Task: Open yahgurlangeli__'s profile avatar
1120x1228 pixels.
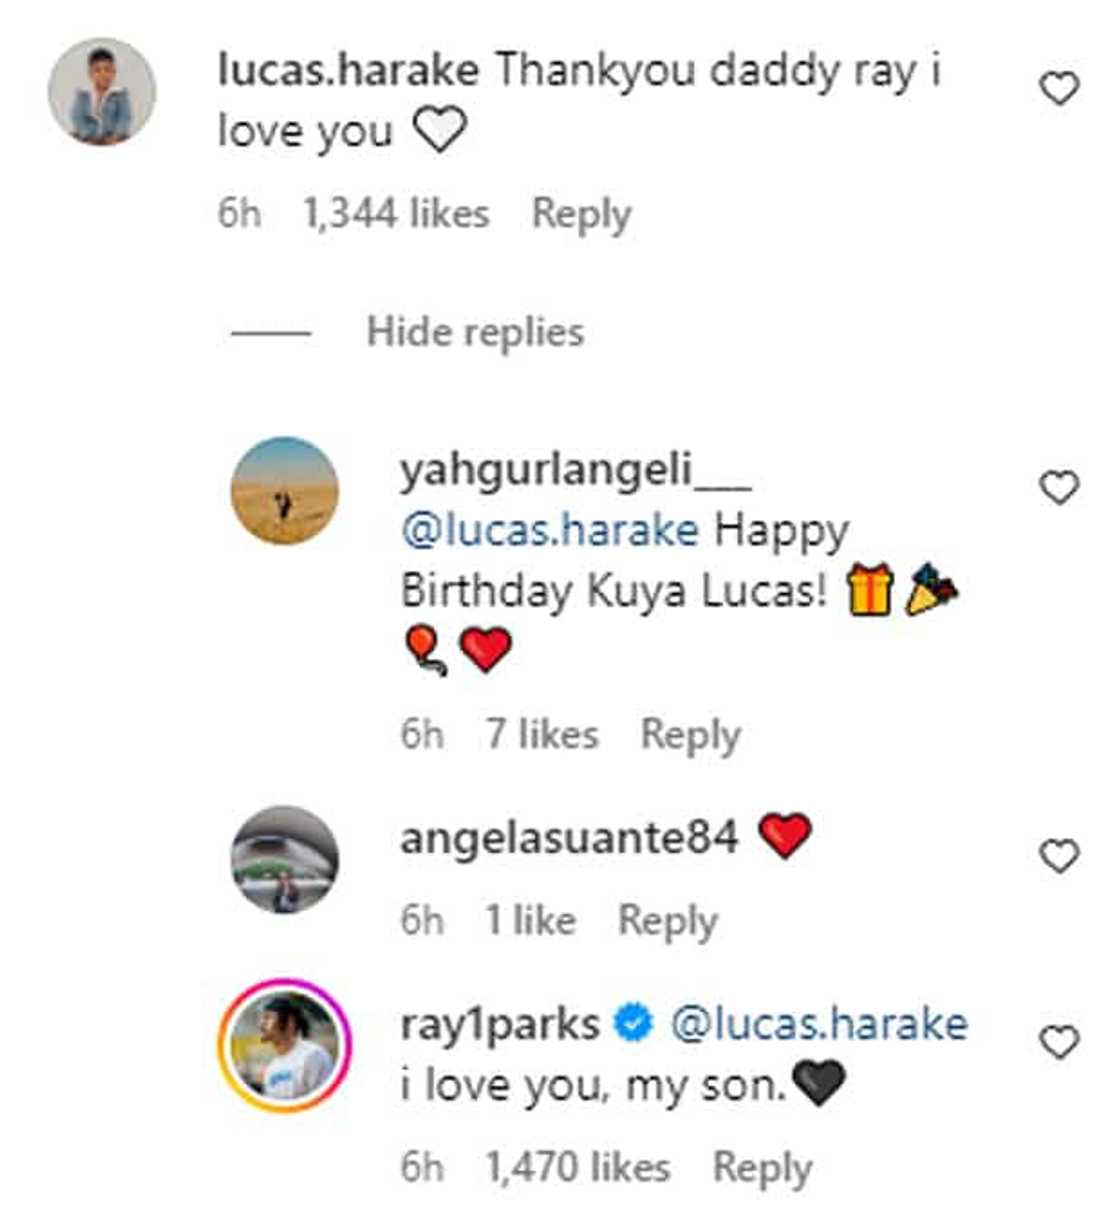Action: pos(285,491)
